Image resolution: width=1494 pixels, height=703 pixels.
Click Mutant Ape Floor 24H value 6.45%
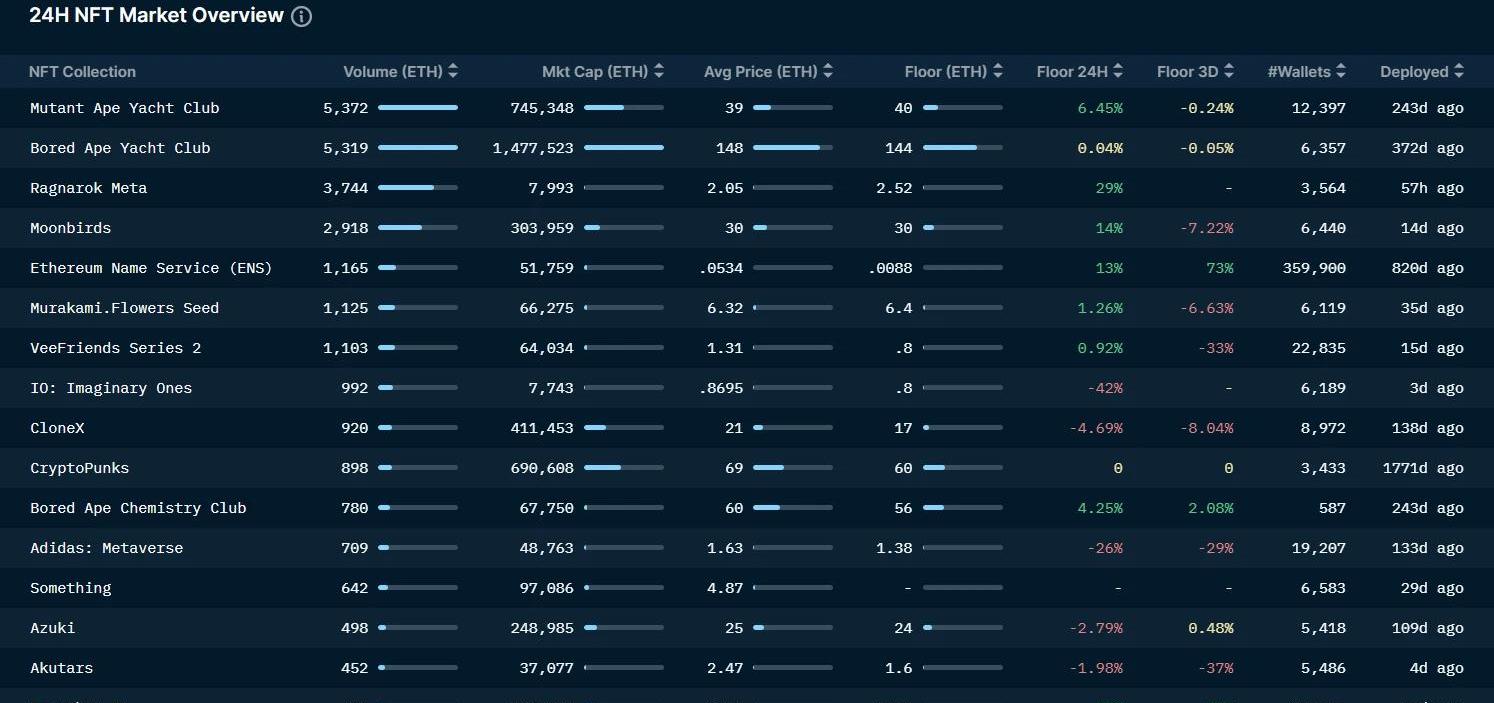1100,108
